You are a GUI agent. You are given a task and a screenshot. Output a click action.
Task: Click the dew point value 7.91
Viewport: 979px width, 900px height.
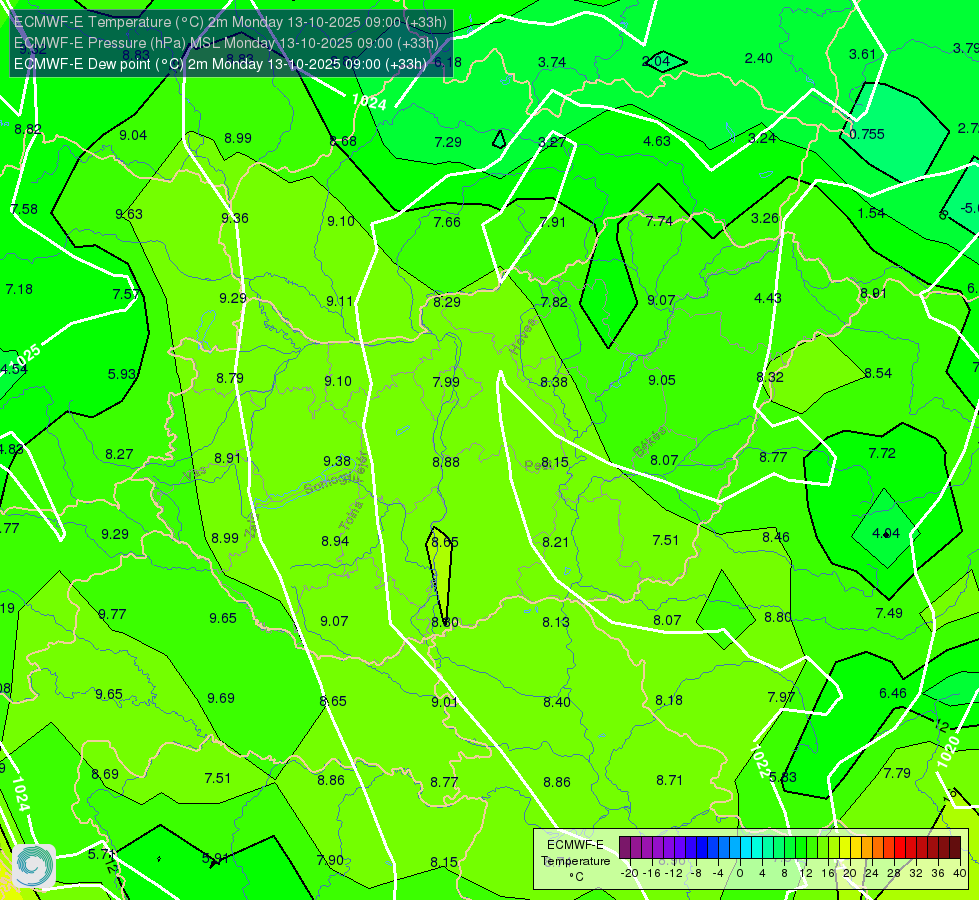pos(553,222)
